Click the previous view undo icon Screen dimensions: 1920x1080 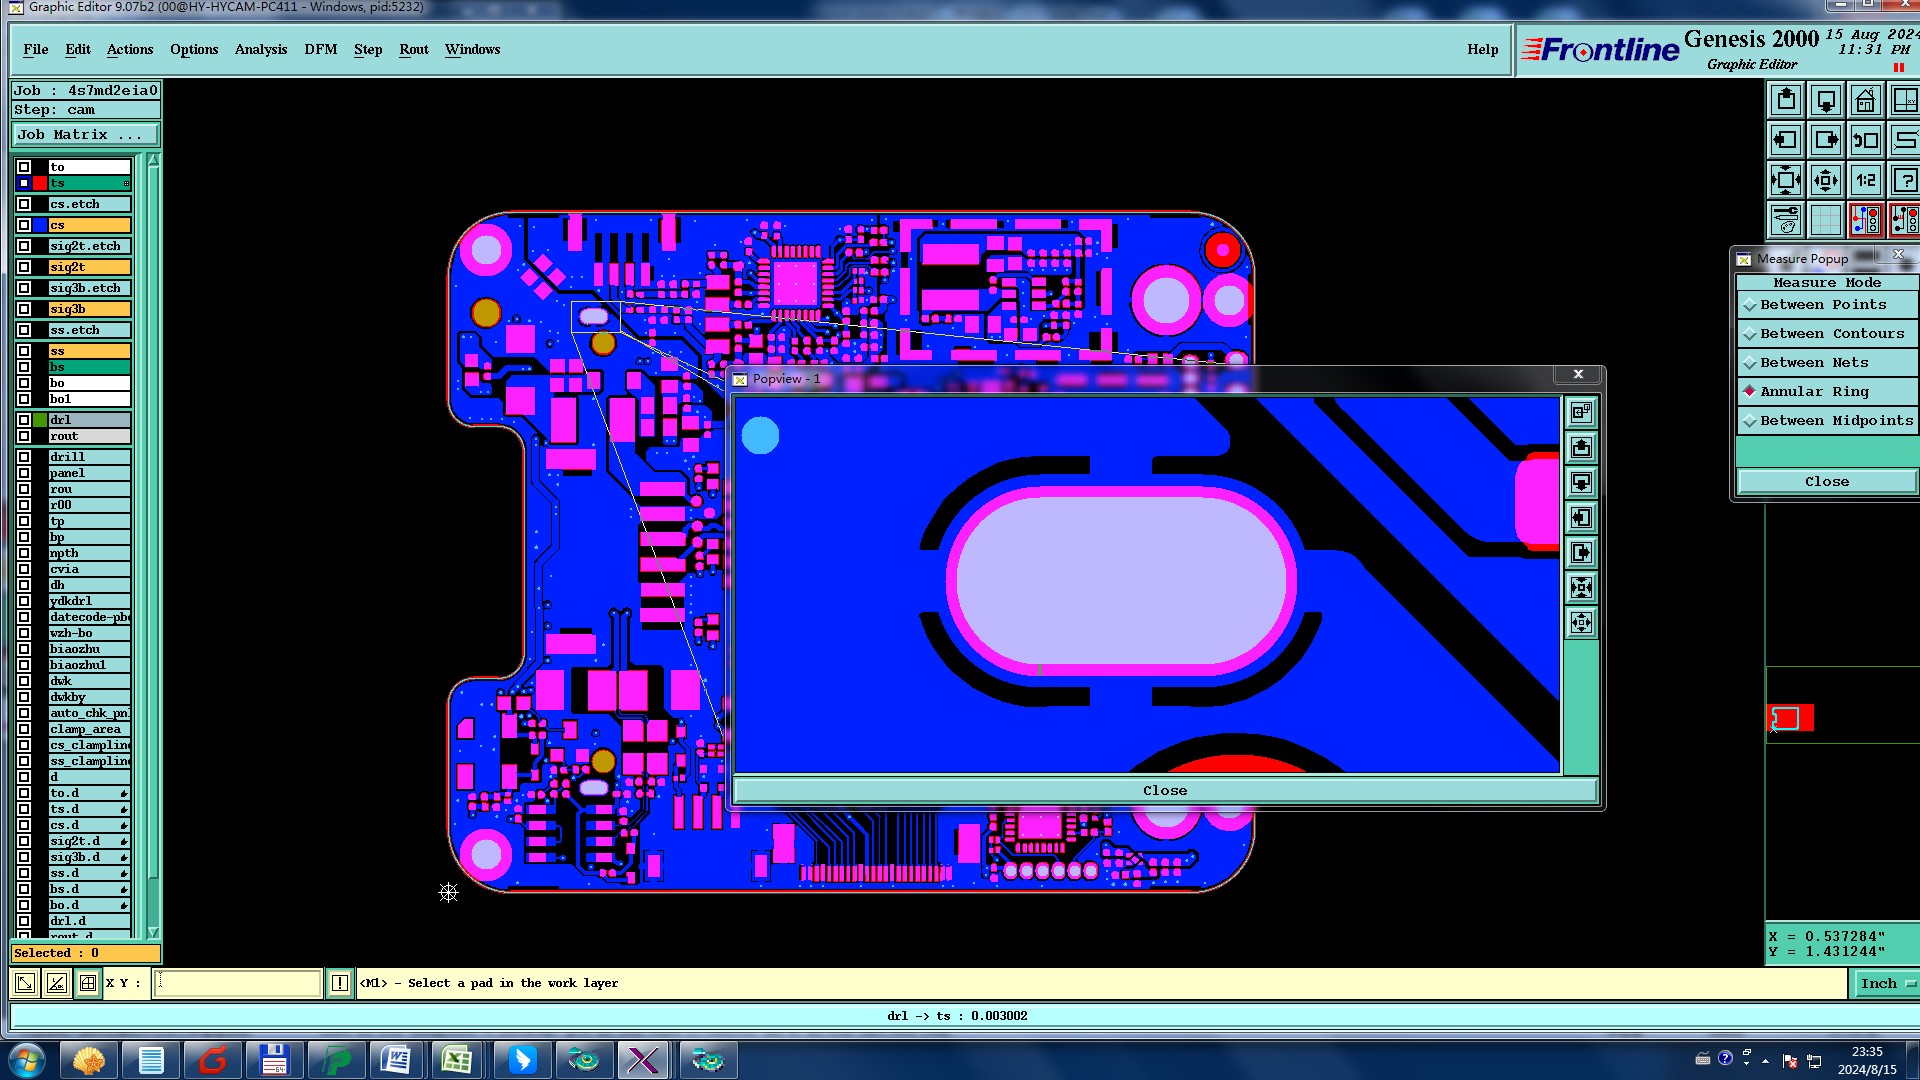pos(1865,141)
